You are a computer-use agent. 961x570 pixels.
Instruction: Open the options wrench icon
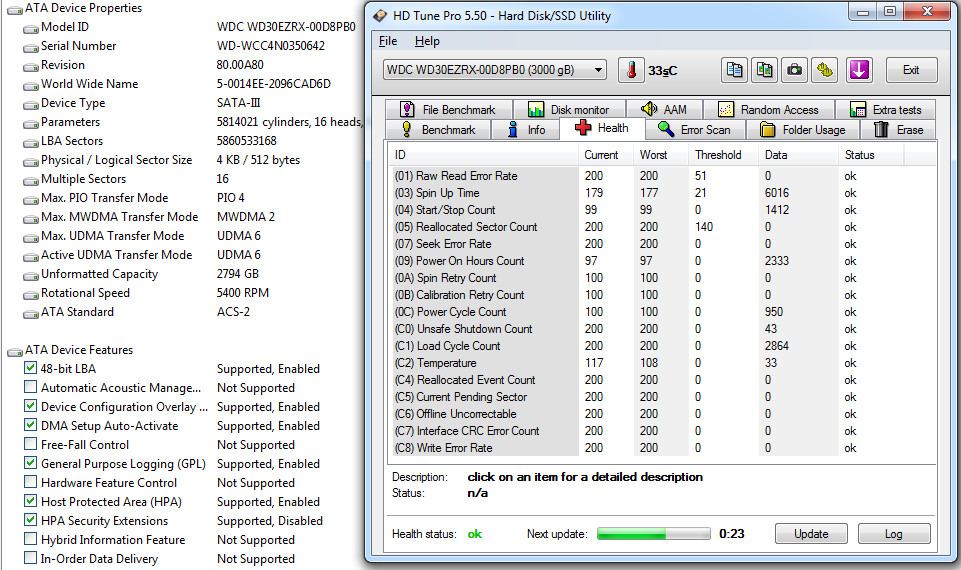click(825, 70)
